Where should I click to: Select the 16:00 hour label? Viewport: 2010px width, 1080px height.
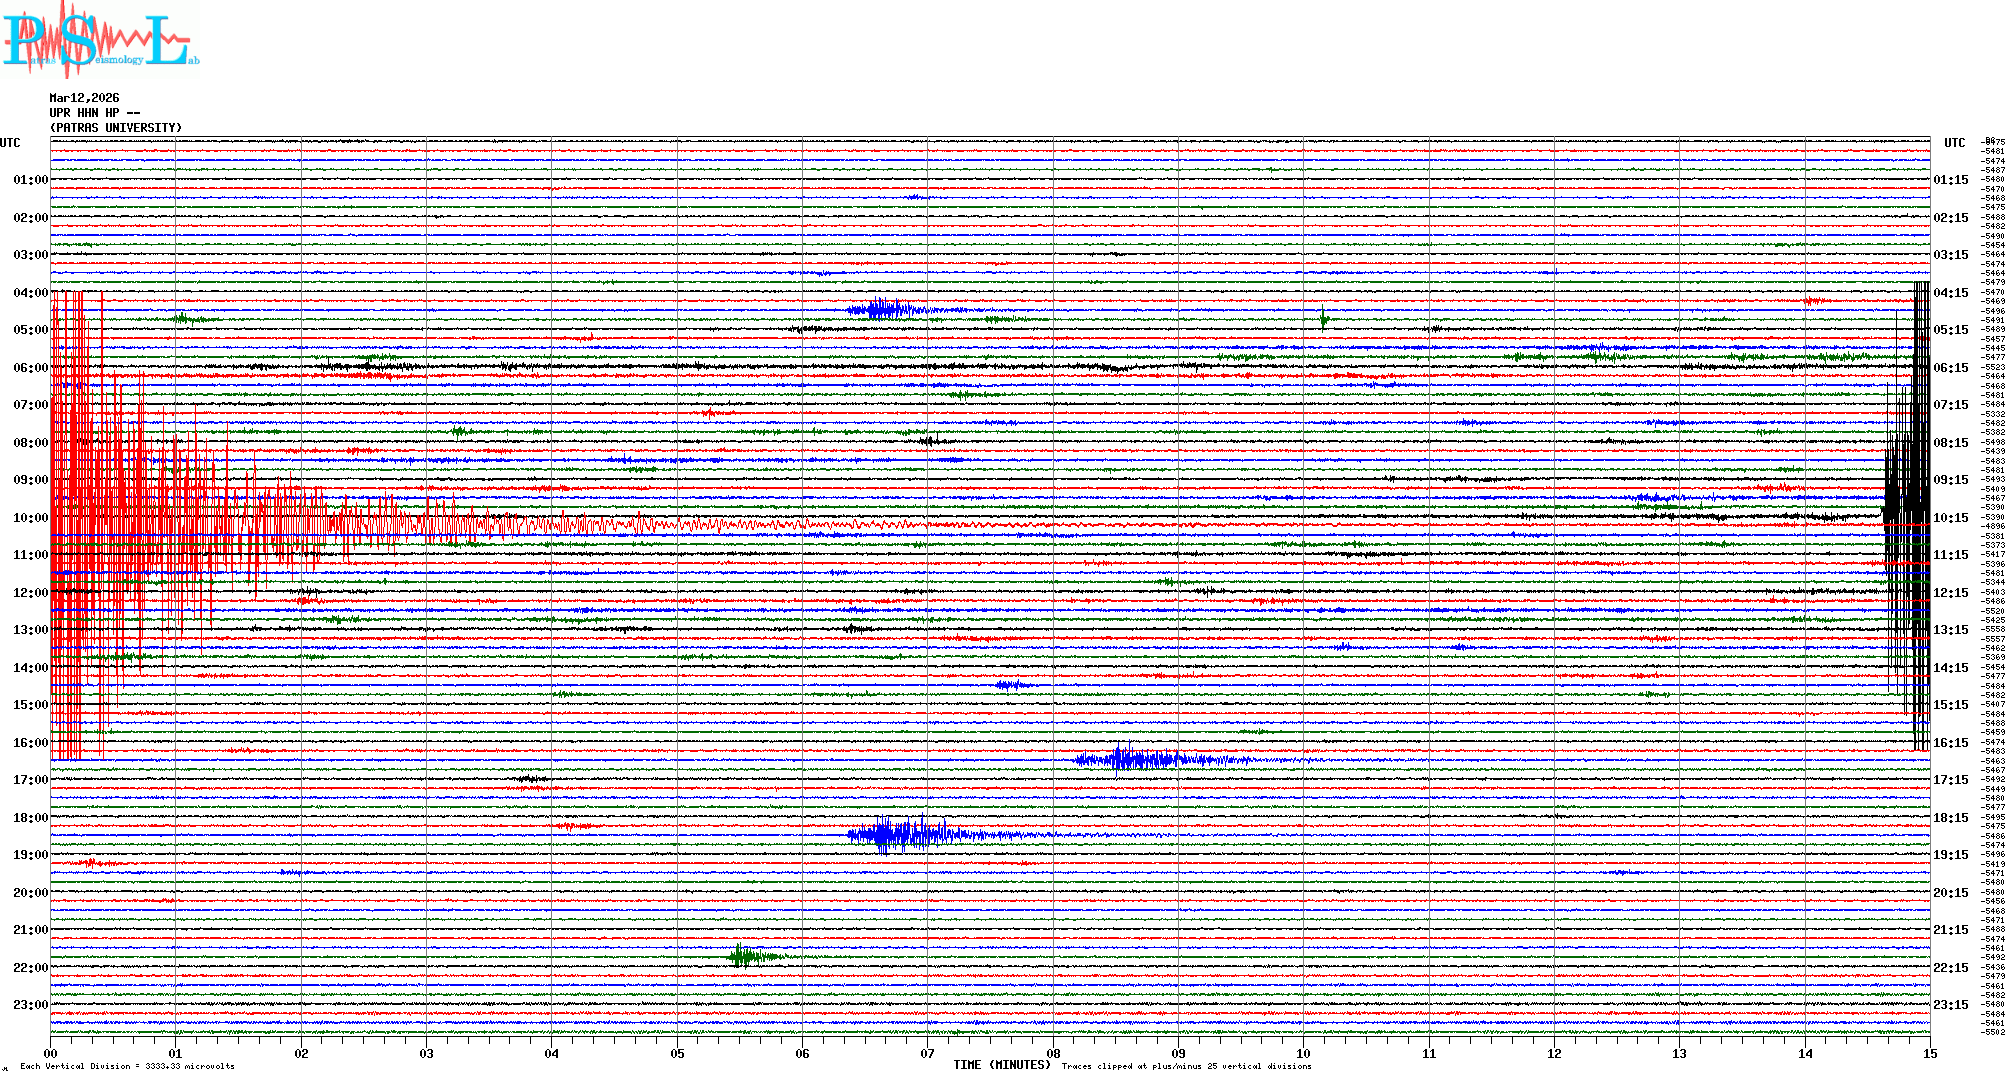pos(30,743)
